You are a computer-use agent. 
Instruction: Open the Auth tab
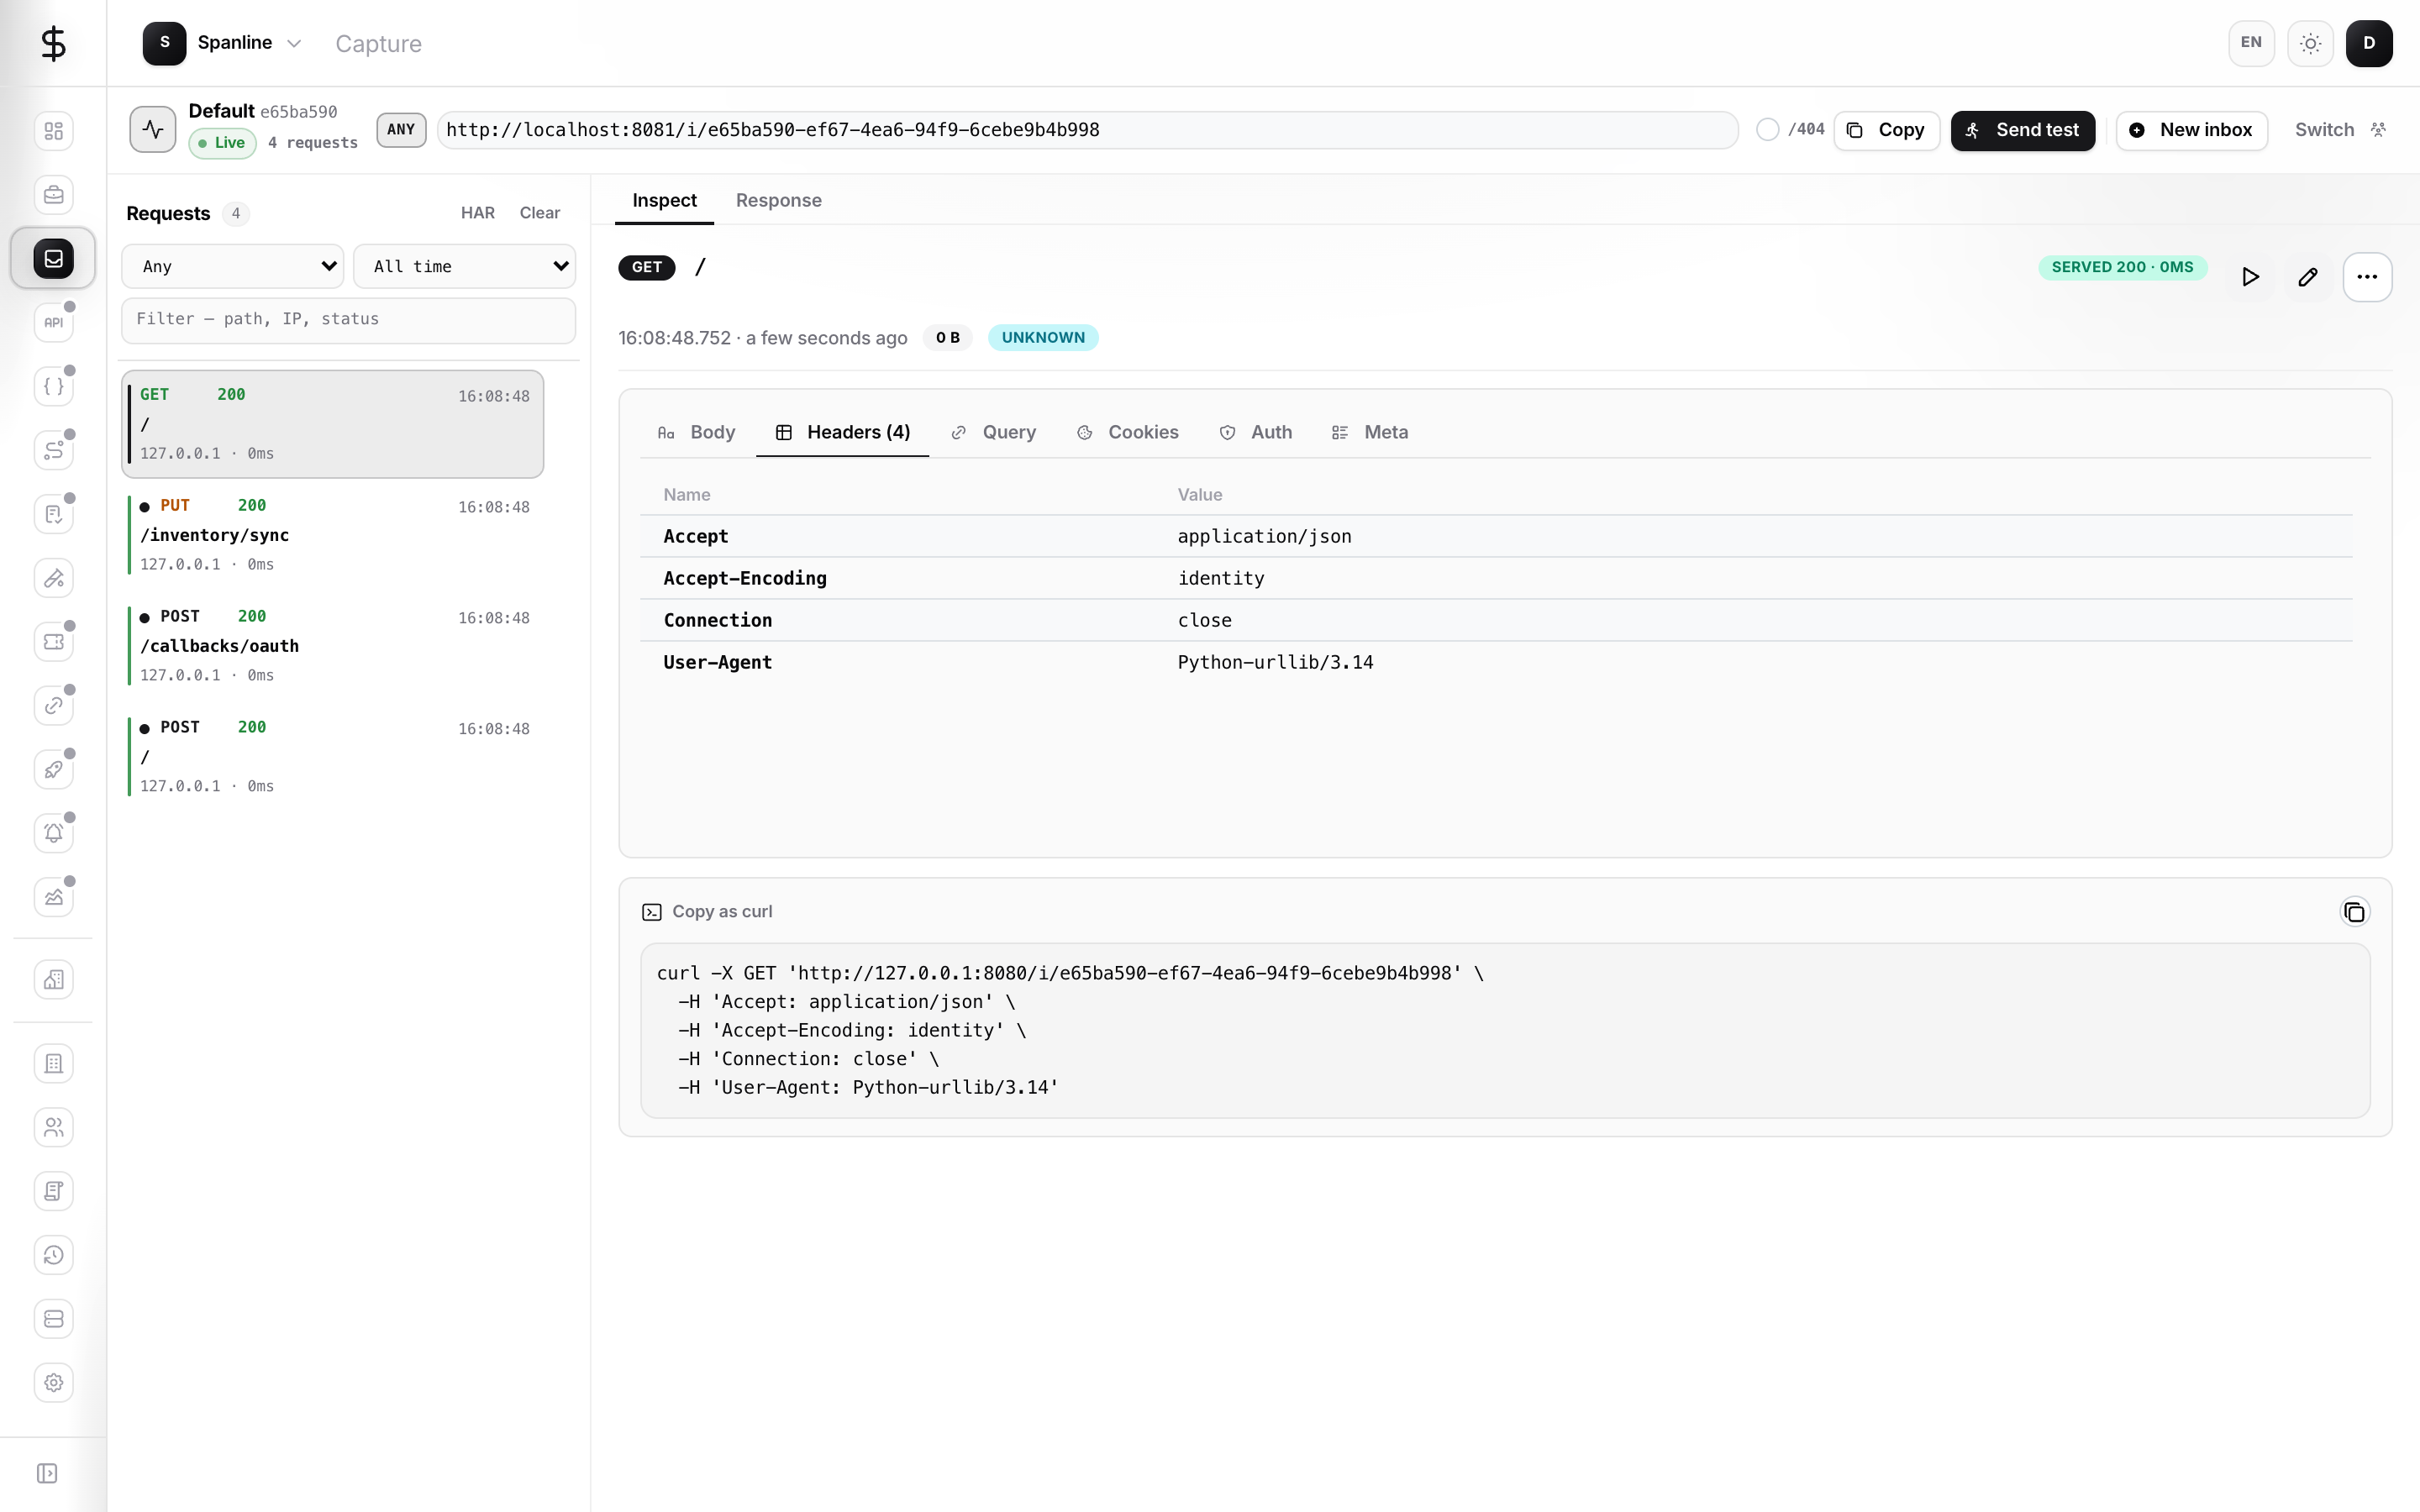pos(1256,432)
